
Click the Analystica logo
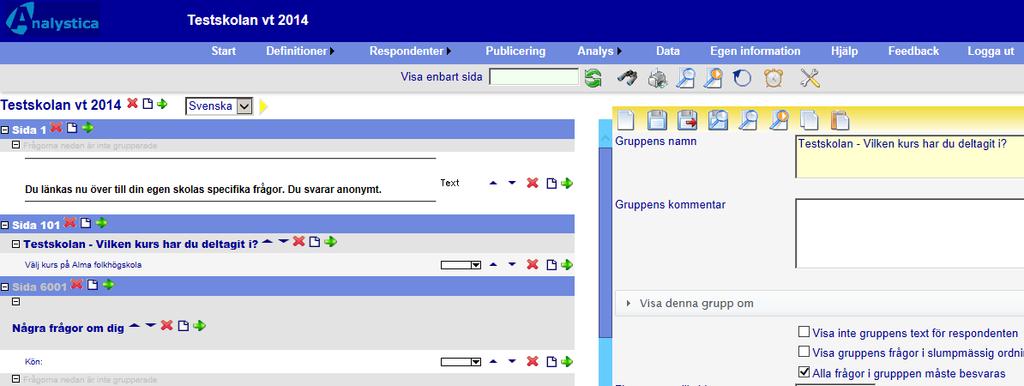tap(52, 20)
